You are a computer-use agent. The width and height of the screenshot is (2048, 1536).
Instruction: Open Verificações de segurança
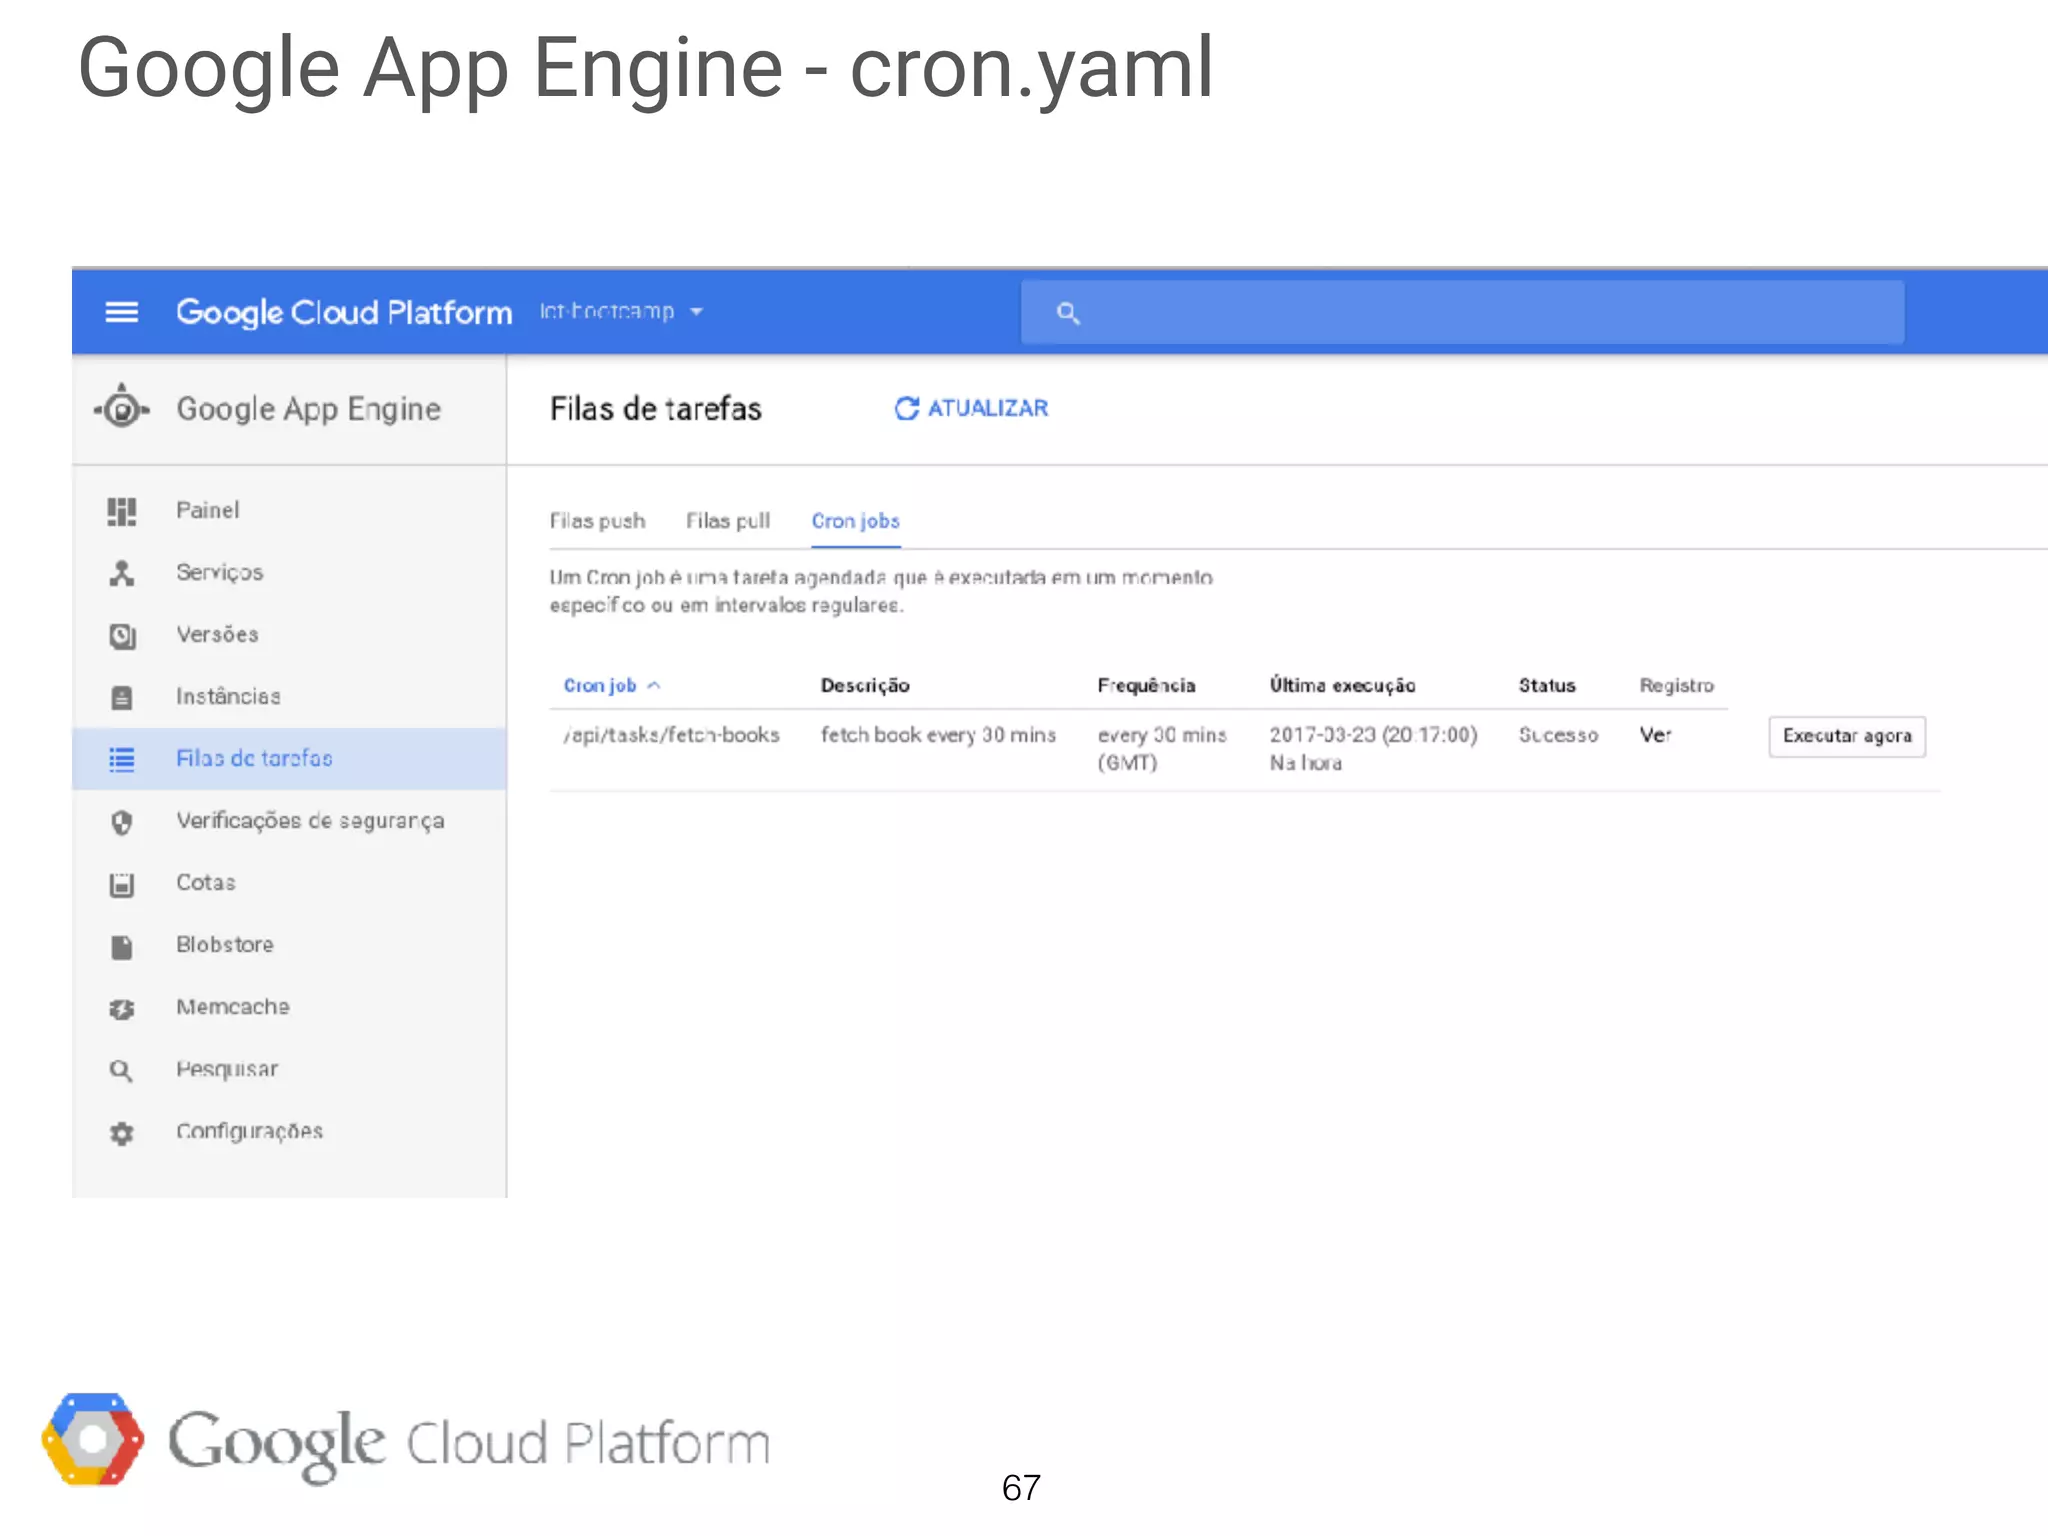[310, 821]
